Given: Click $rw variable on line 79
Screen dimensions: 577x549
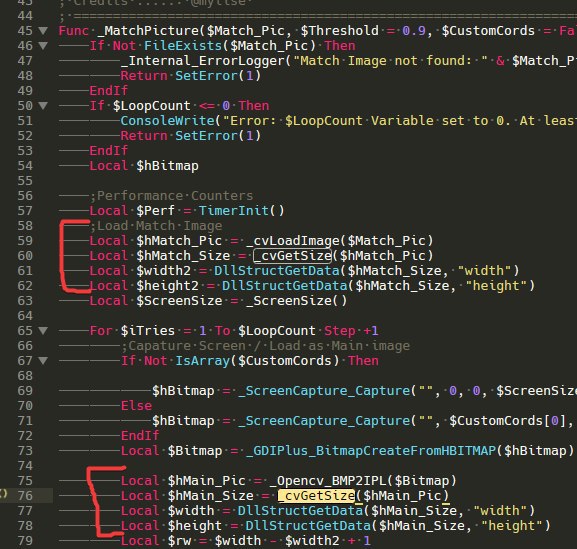Looking at the screenshot, I should [179, 541].
